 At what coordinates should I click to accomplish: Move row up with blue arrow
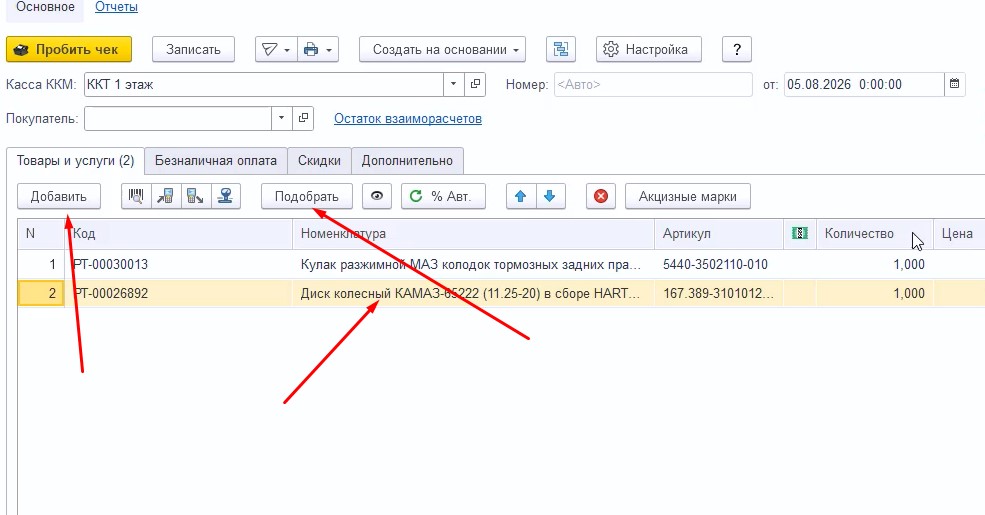tap(521, 197)
